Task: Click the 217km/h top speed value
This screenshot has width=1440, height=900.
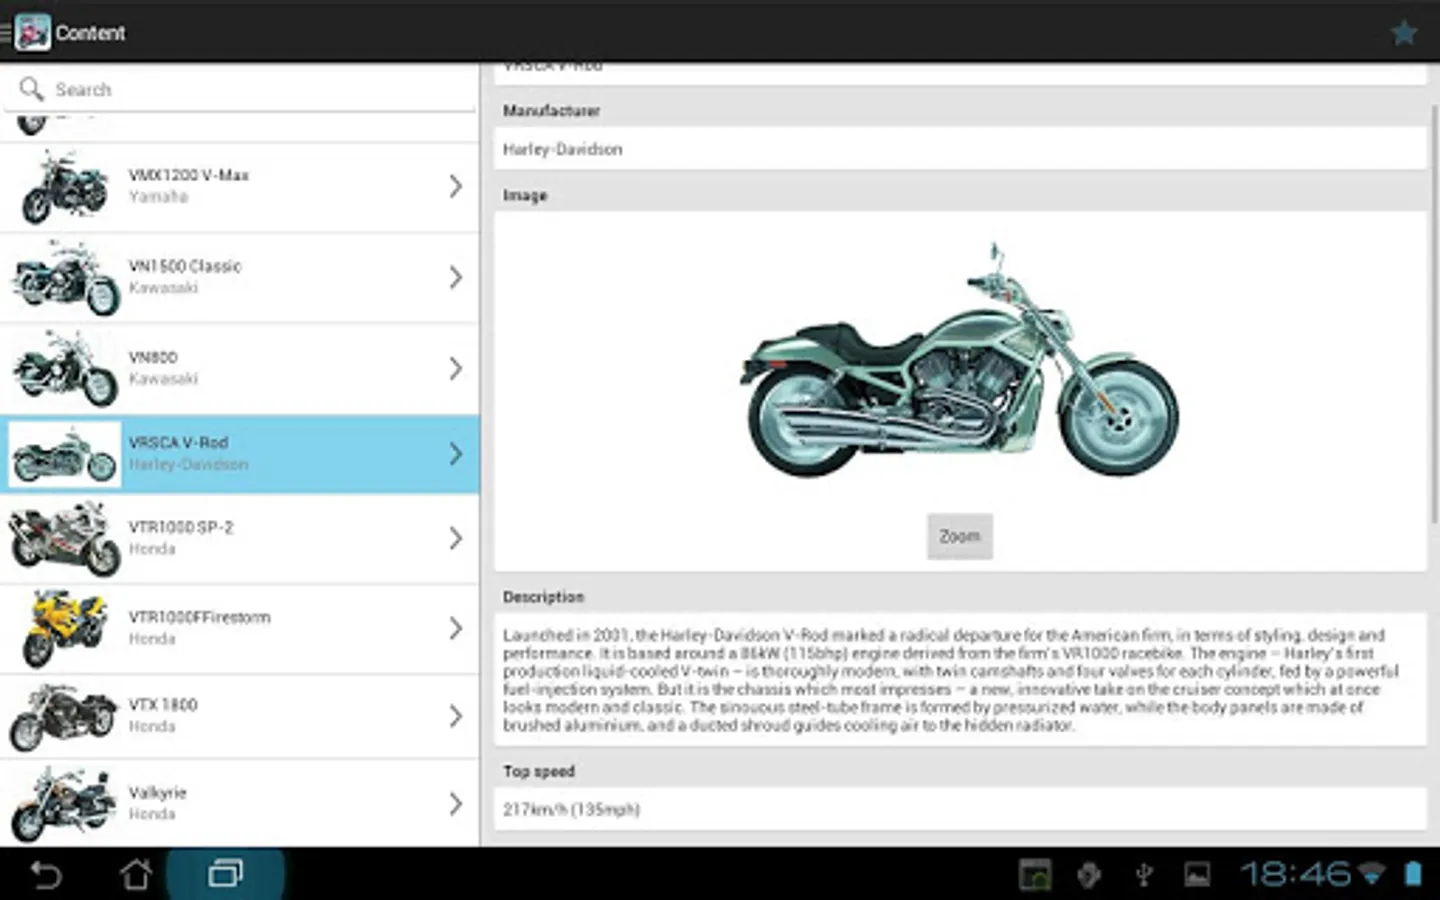Action: (571, 809)
